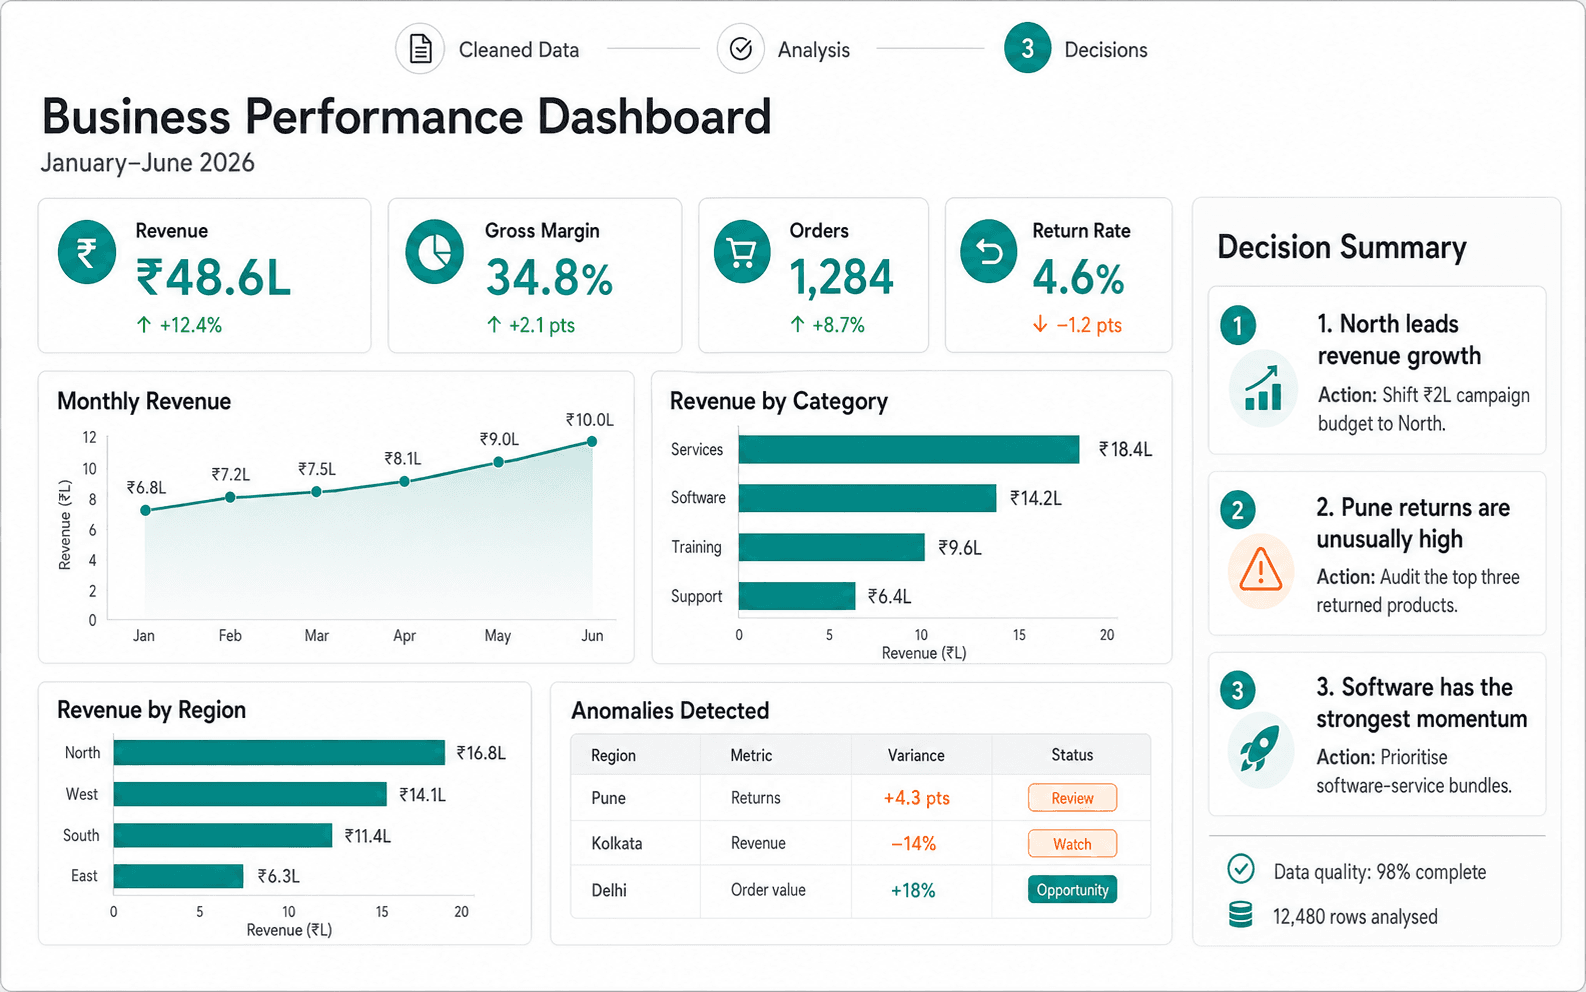Image resolution: width=1586 pixels, height=992 pixels.
Task: Click the +4.3 pts variance value
Action: [916, 798]
